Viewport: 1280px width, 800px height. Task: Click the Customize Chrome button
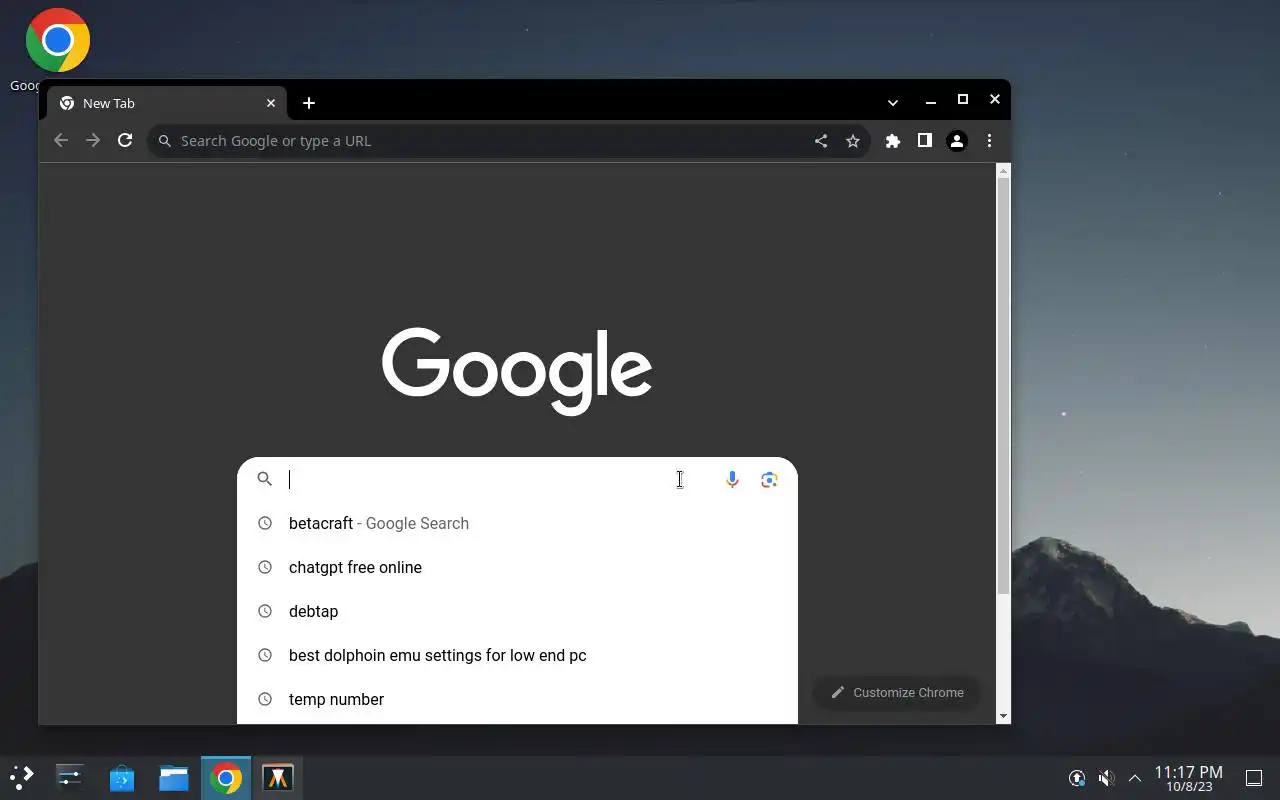tap(897, 692)
